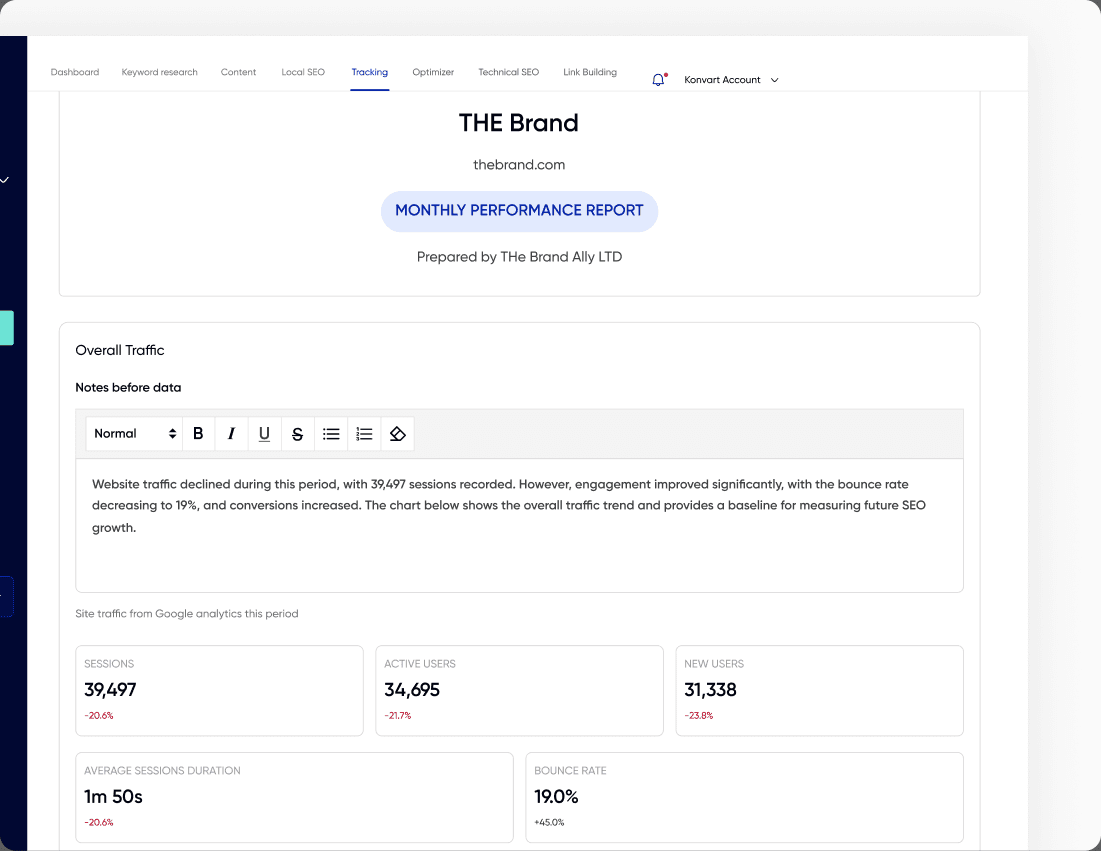The height and width of the screenshot is (851, 1101).
Task: Click the Monthly Performance Report badge
Action: 519,211
